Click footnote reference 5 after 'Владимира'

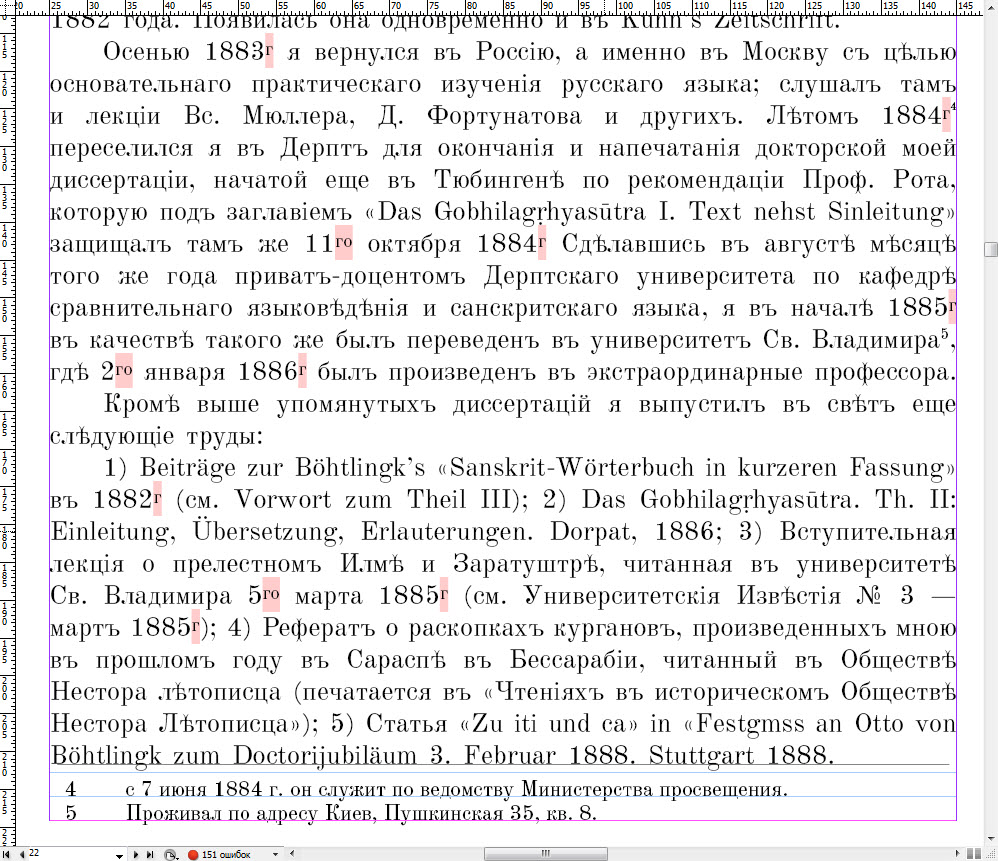(945, 332)
